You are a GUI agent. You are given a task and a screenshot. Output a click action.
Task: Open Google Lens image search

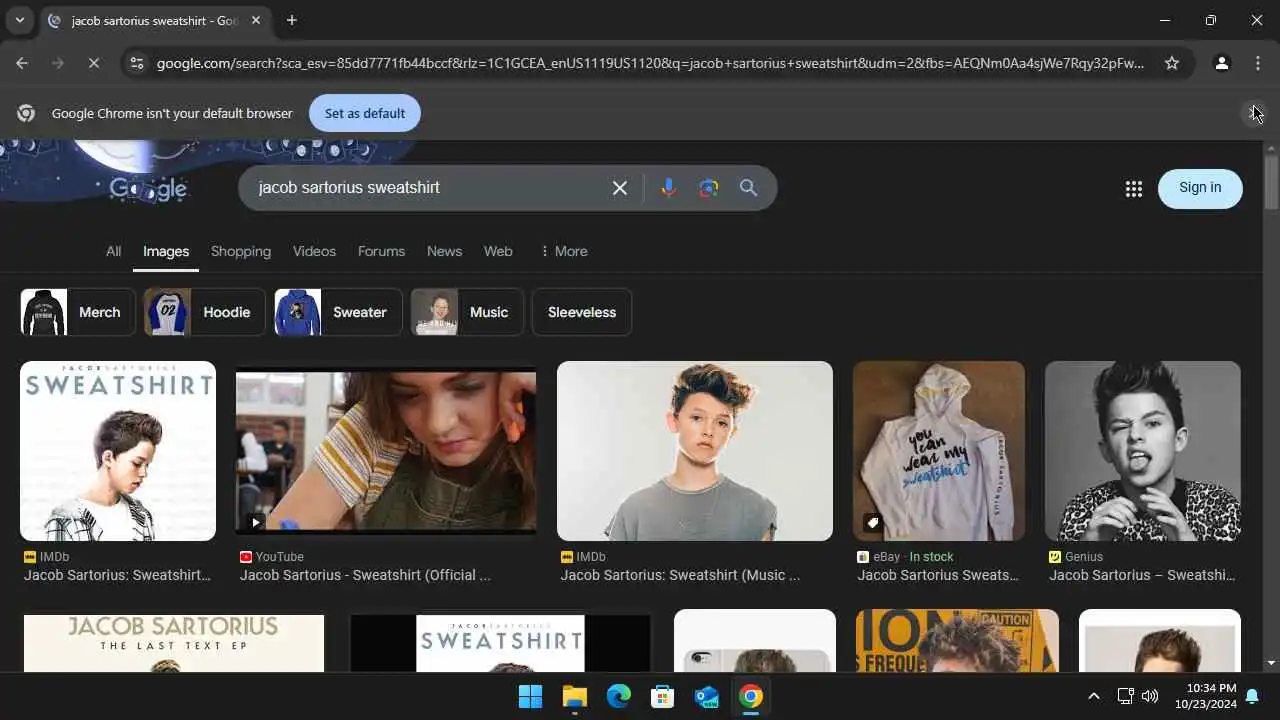coord(709,188)
